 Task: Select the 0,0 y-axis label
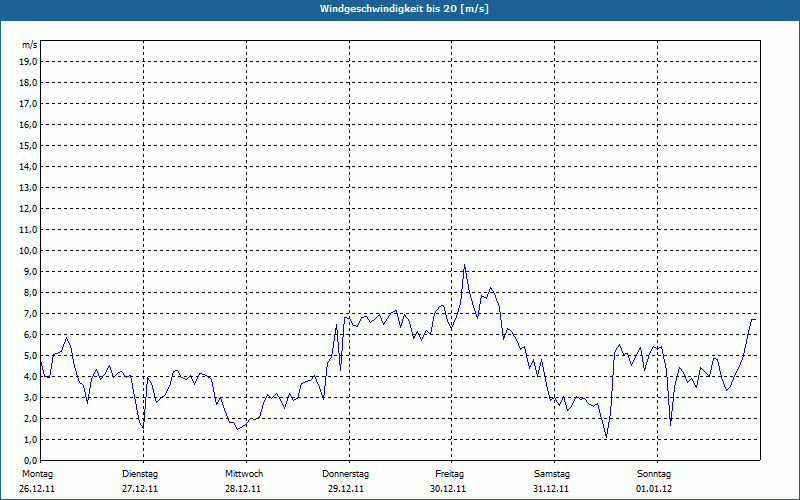click(30, 460)
